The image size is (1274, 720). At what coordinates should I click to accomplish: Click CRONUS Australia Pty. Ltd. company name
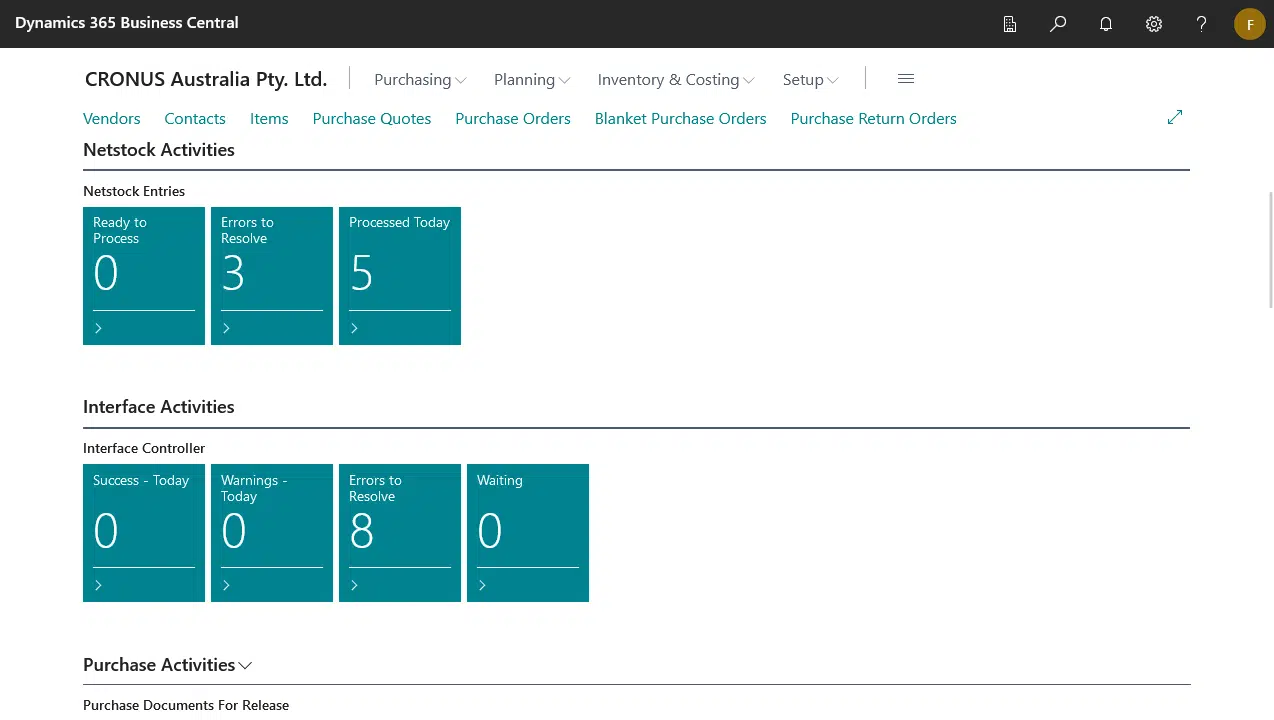pos(206,79)
